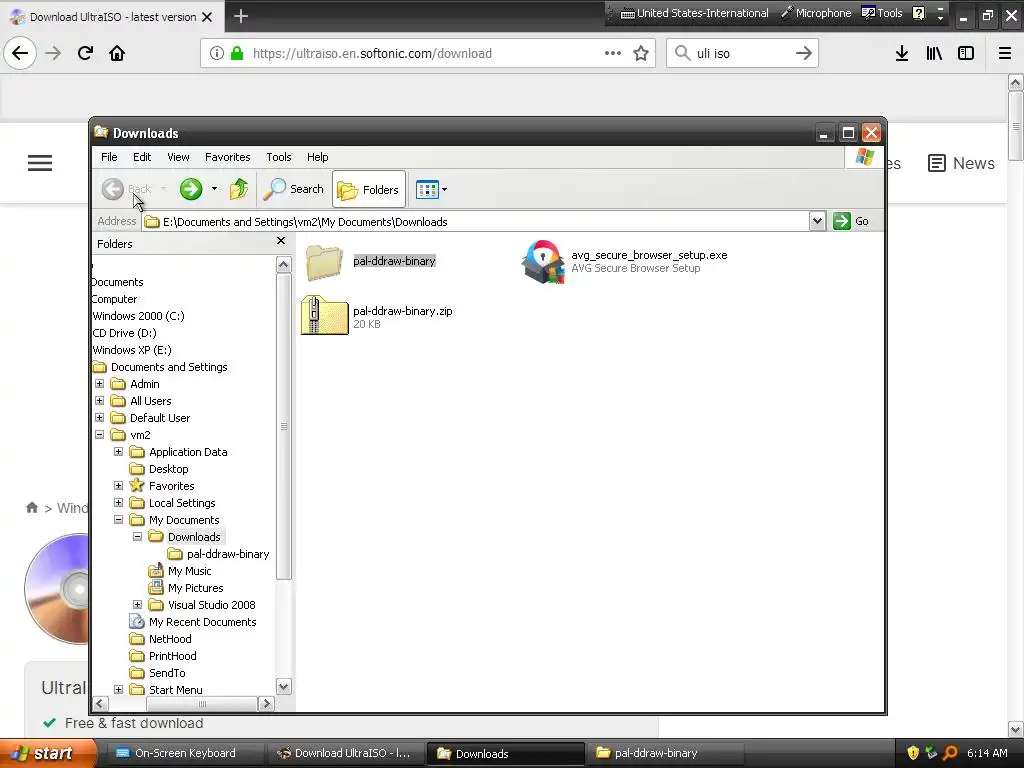Collapse the Downloads tree node
This screenshot has height=768, width=1024.
click(x=137, y=537)
